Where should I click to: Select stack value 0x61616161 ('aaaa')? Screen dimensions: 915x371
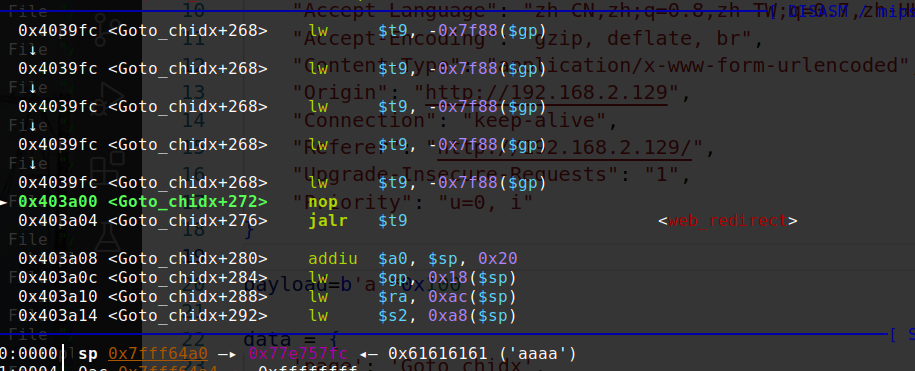[482, 354]
